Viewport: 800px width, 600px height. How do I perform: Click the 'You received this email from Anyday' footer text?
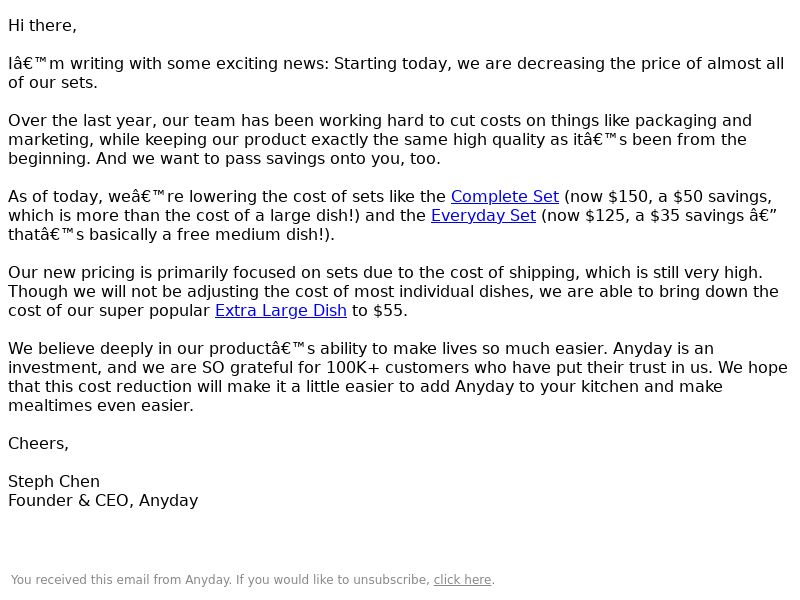[x=121, y=580]
